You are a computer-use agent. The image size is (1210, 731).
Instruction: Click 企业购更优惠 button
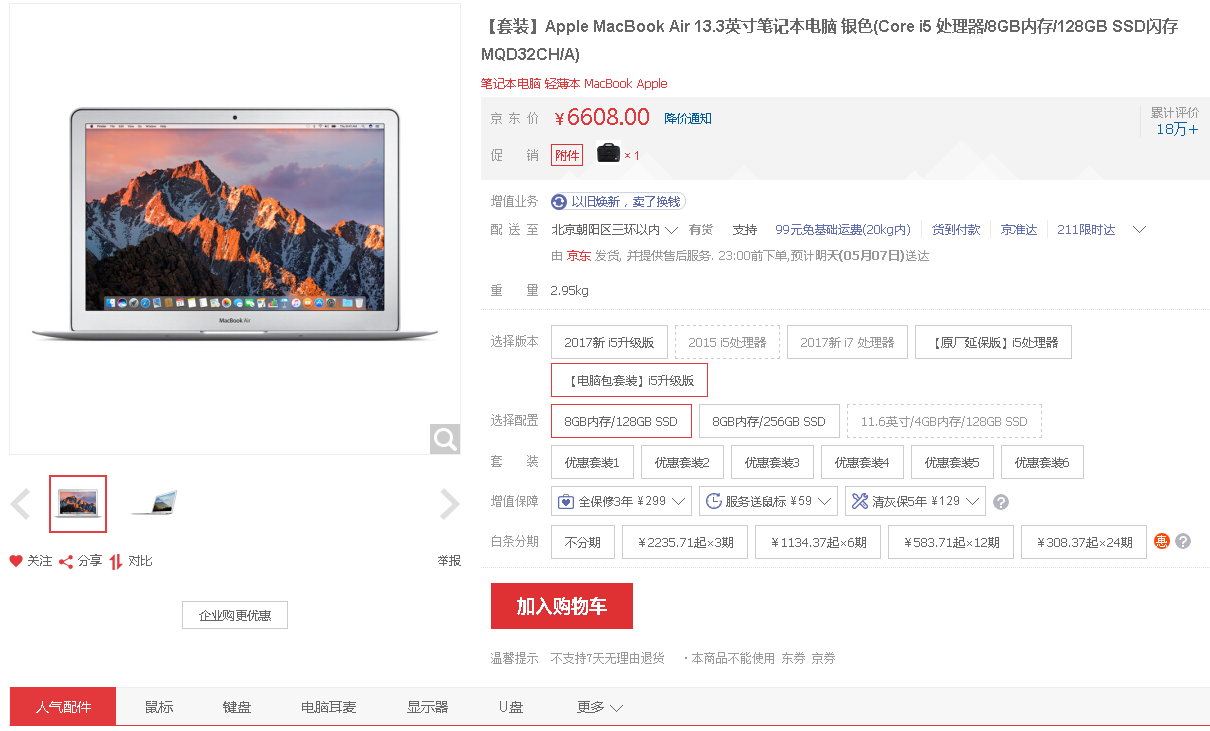click(x=235, y=615)
